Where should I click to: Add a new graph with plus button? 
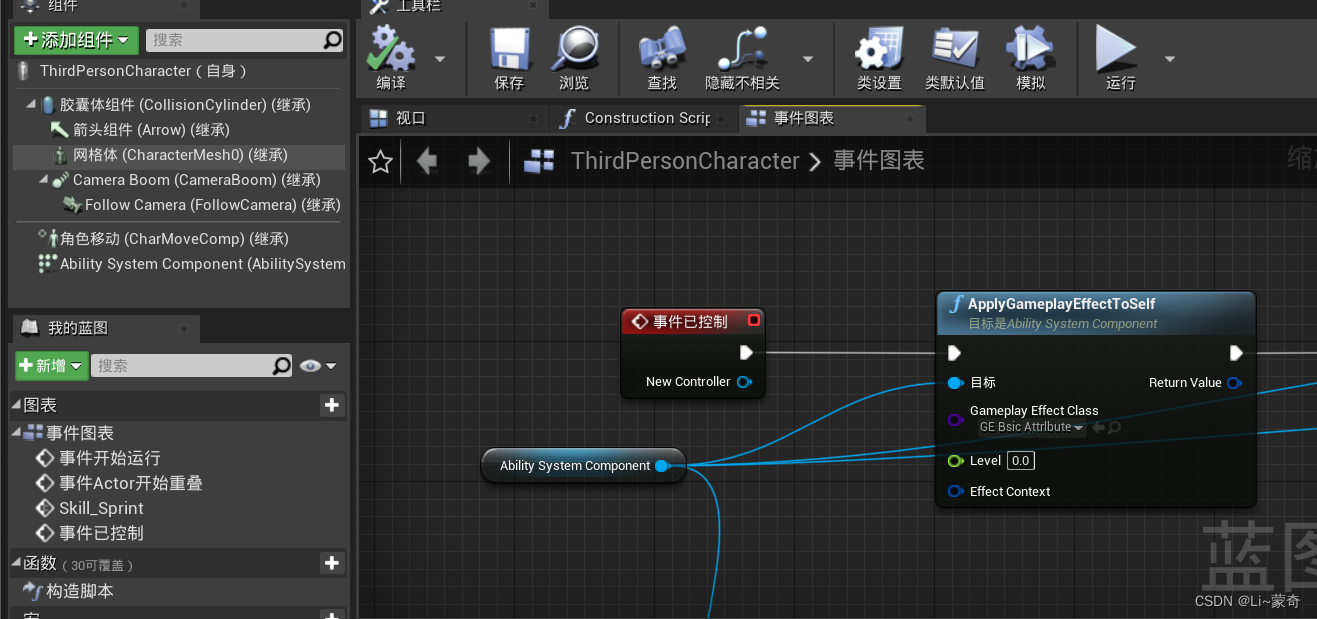click(332, 405)
